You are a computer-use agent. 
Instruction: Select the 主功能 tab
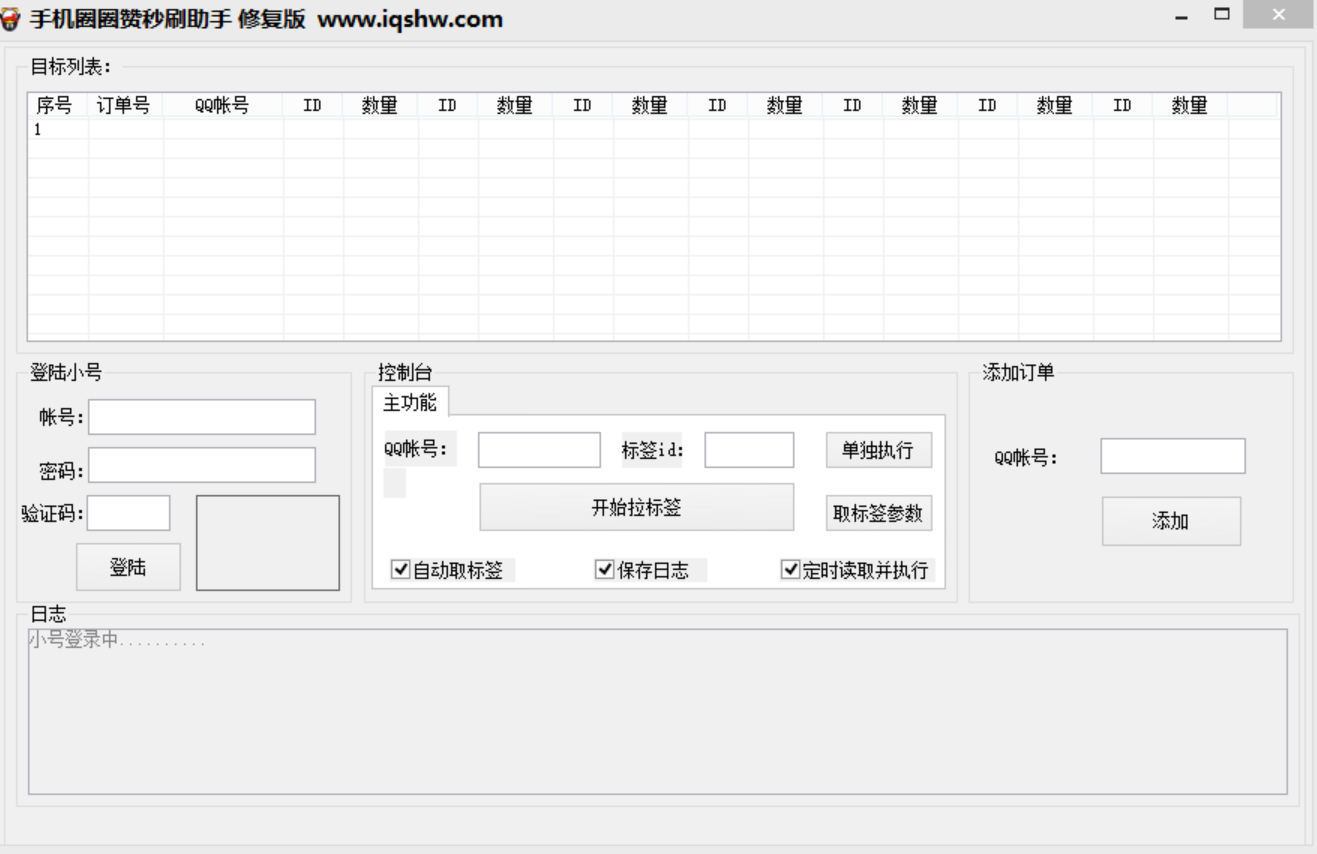point(410,402)
